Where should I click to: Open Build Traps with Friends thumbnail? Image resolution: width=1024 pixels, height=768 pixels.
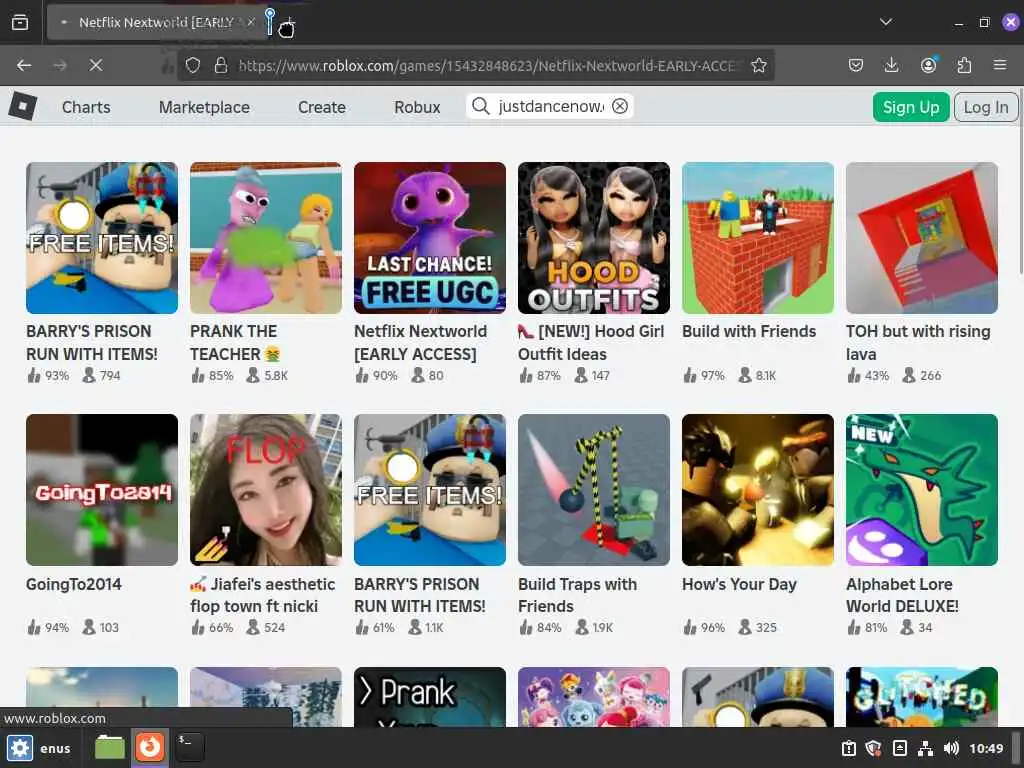point(594,490)
